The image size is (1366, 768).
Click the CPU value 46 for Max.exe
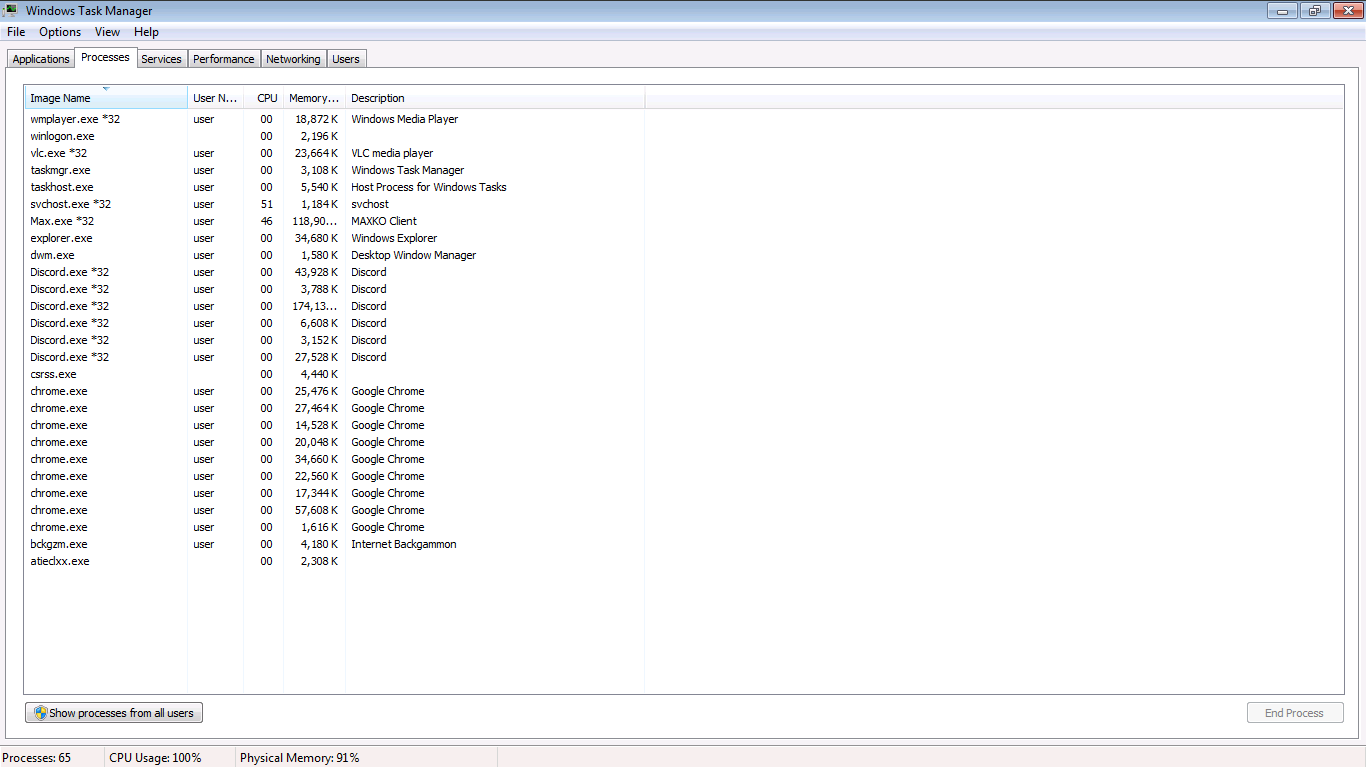coord(266,221)
